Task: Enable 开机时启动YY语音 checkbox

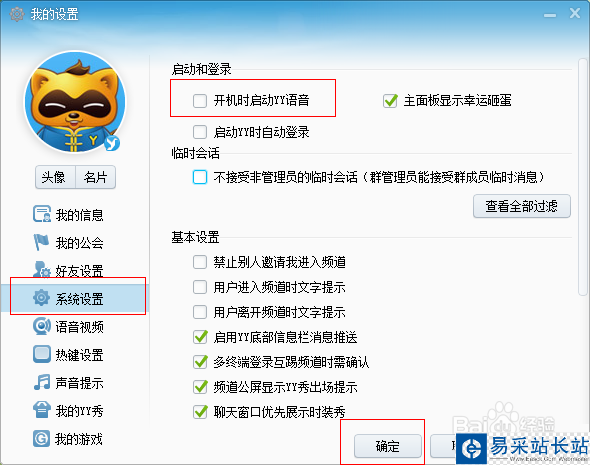Action: pyautogui.click(x=200, y=101)
